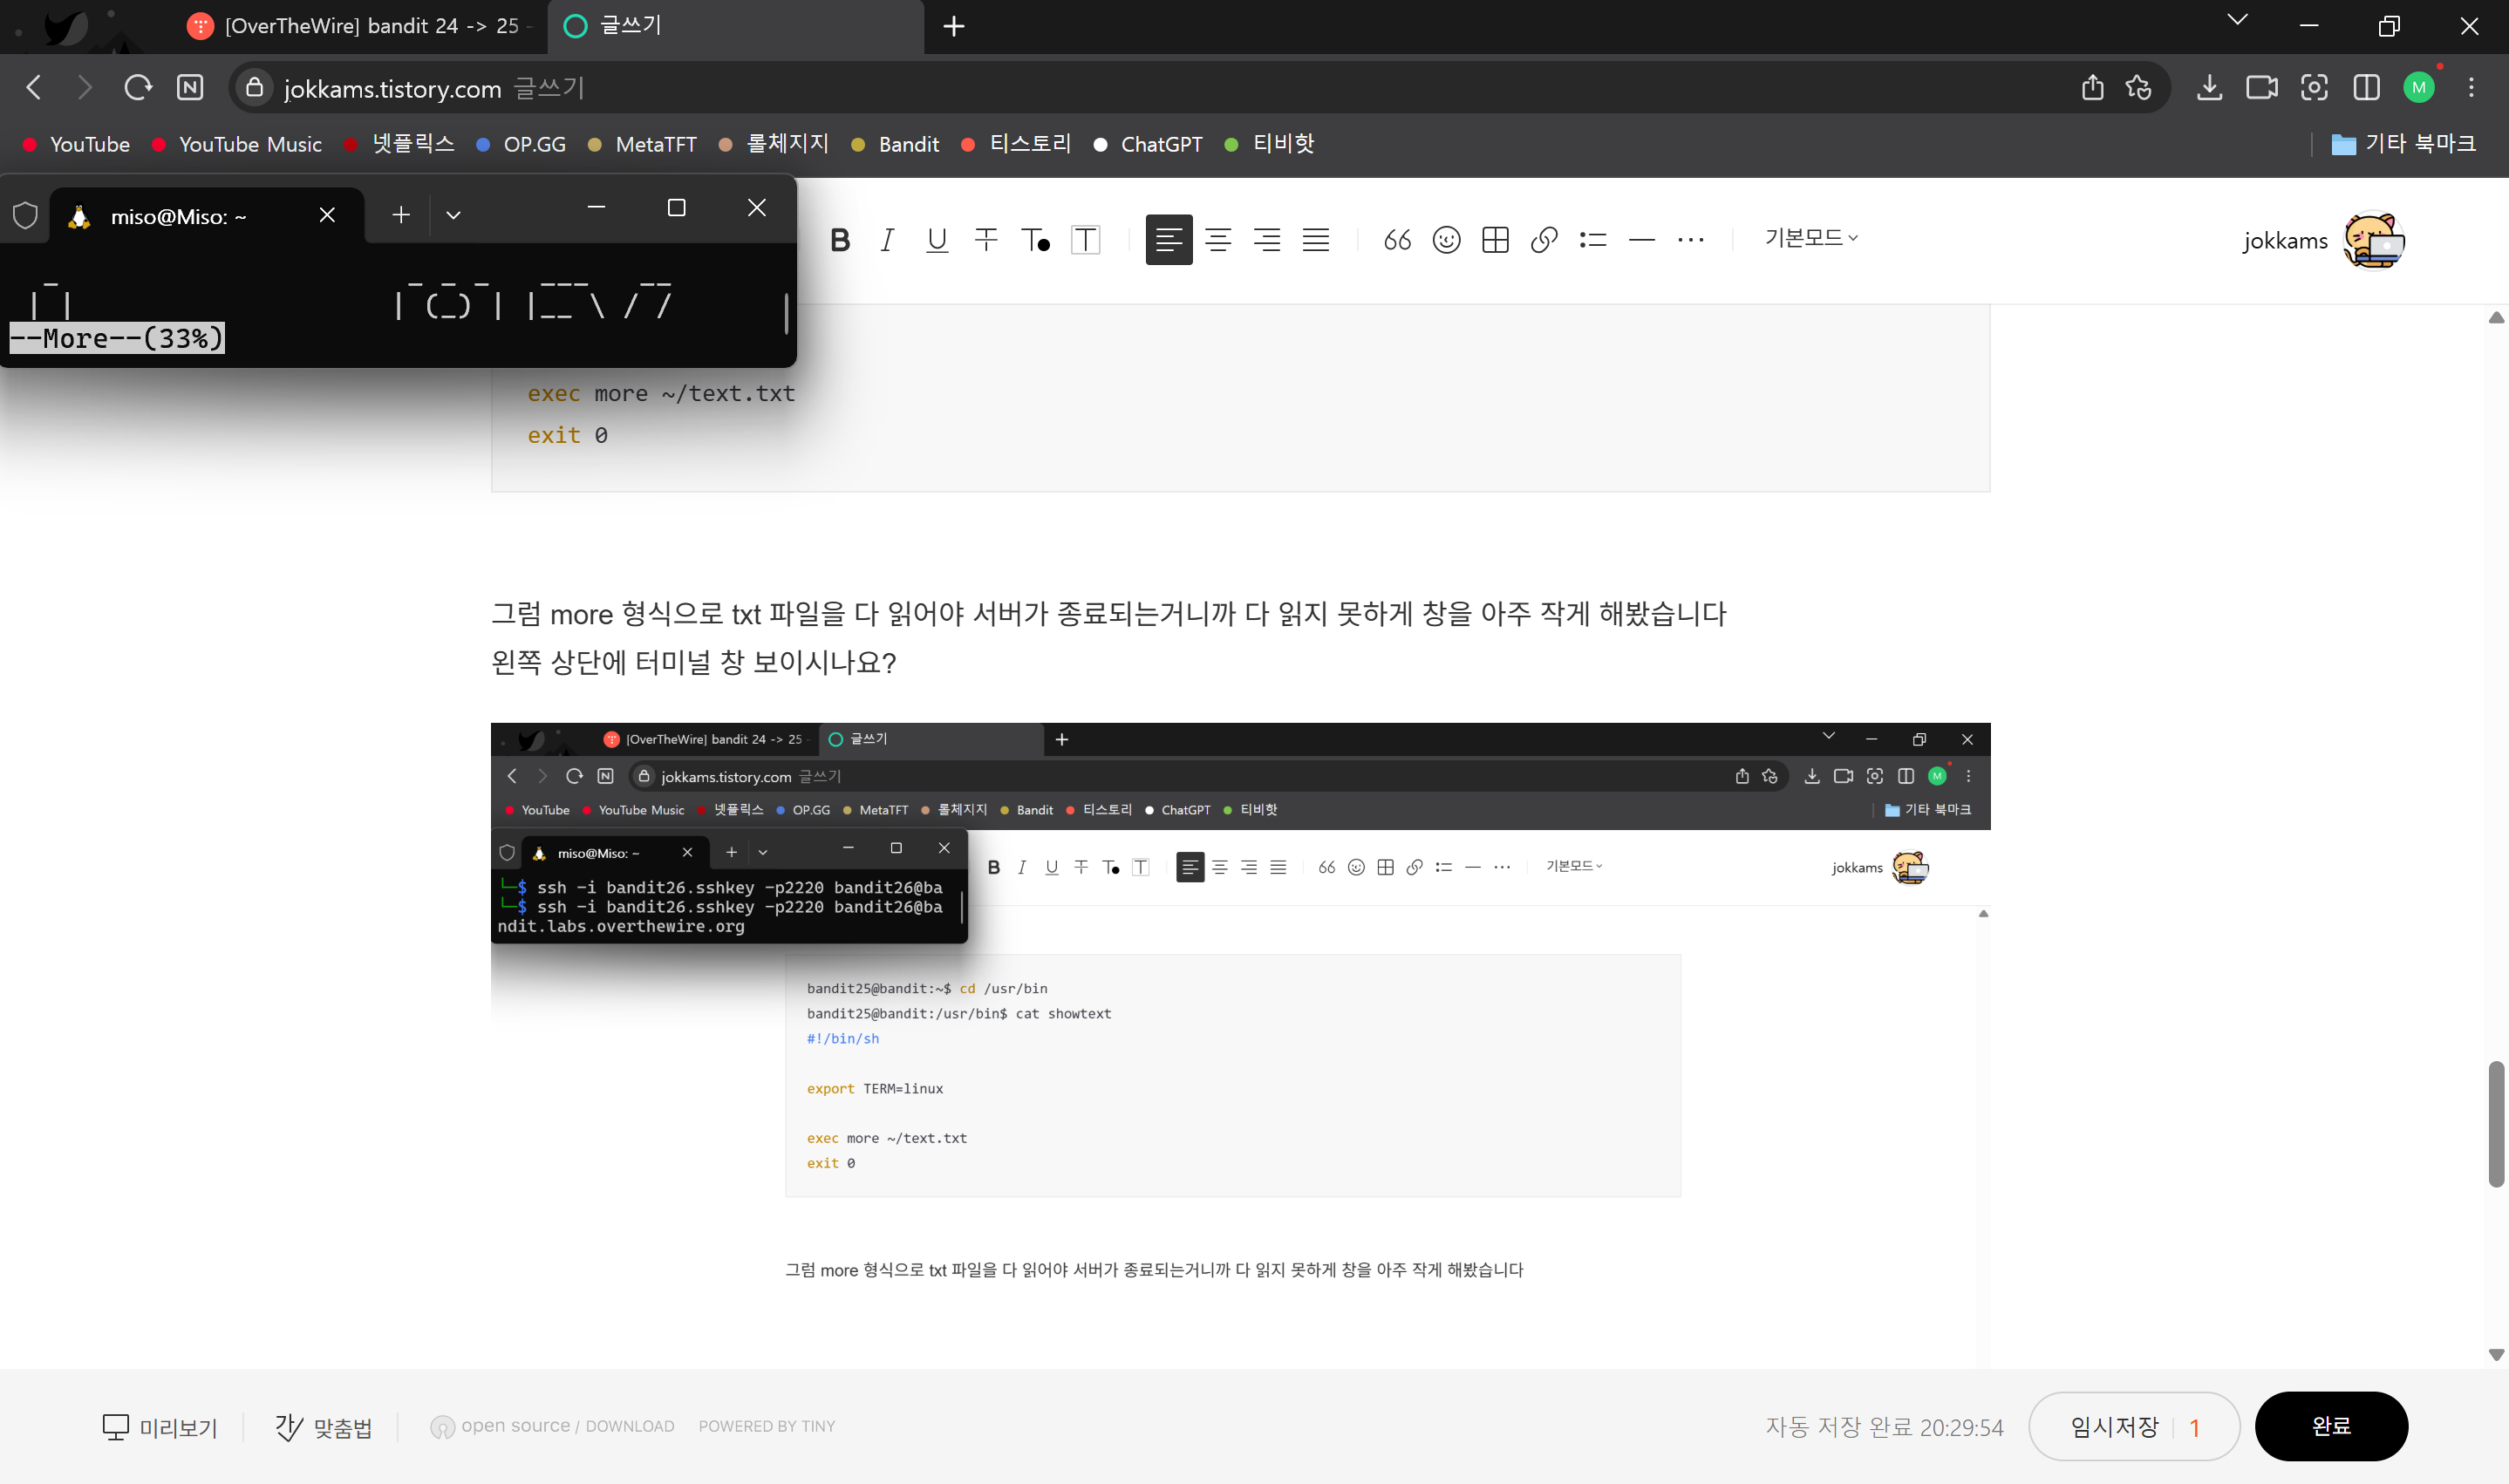Open terminal new-tab profile dropdown arrow

[x=453, y=215]
